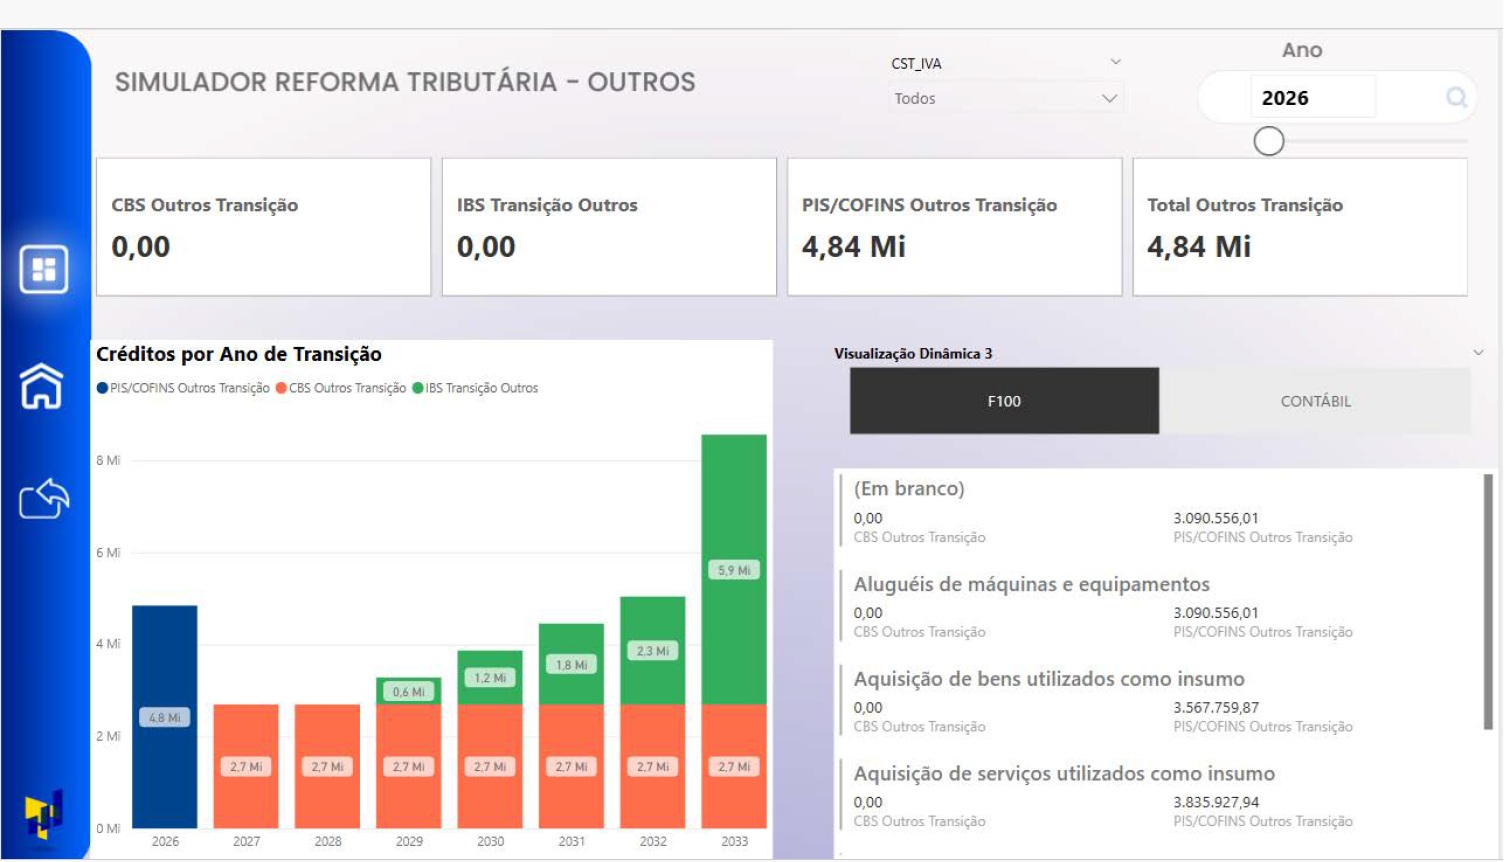Click the blue 2026 bar in chart

pos(165,717)
